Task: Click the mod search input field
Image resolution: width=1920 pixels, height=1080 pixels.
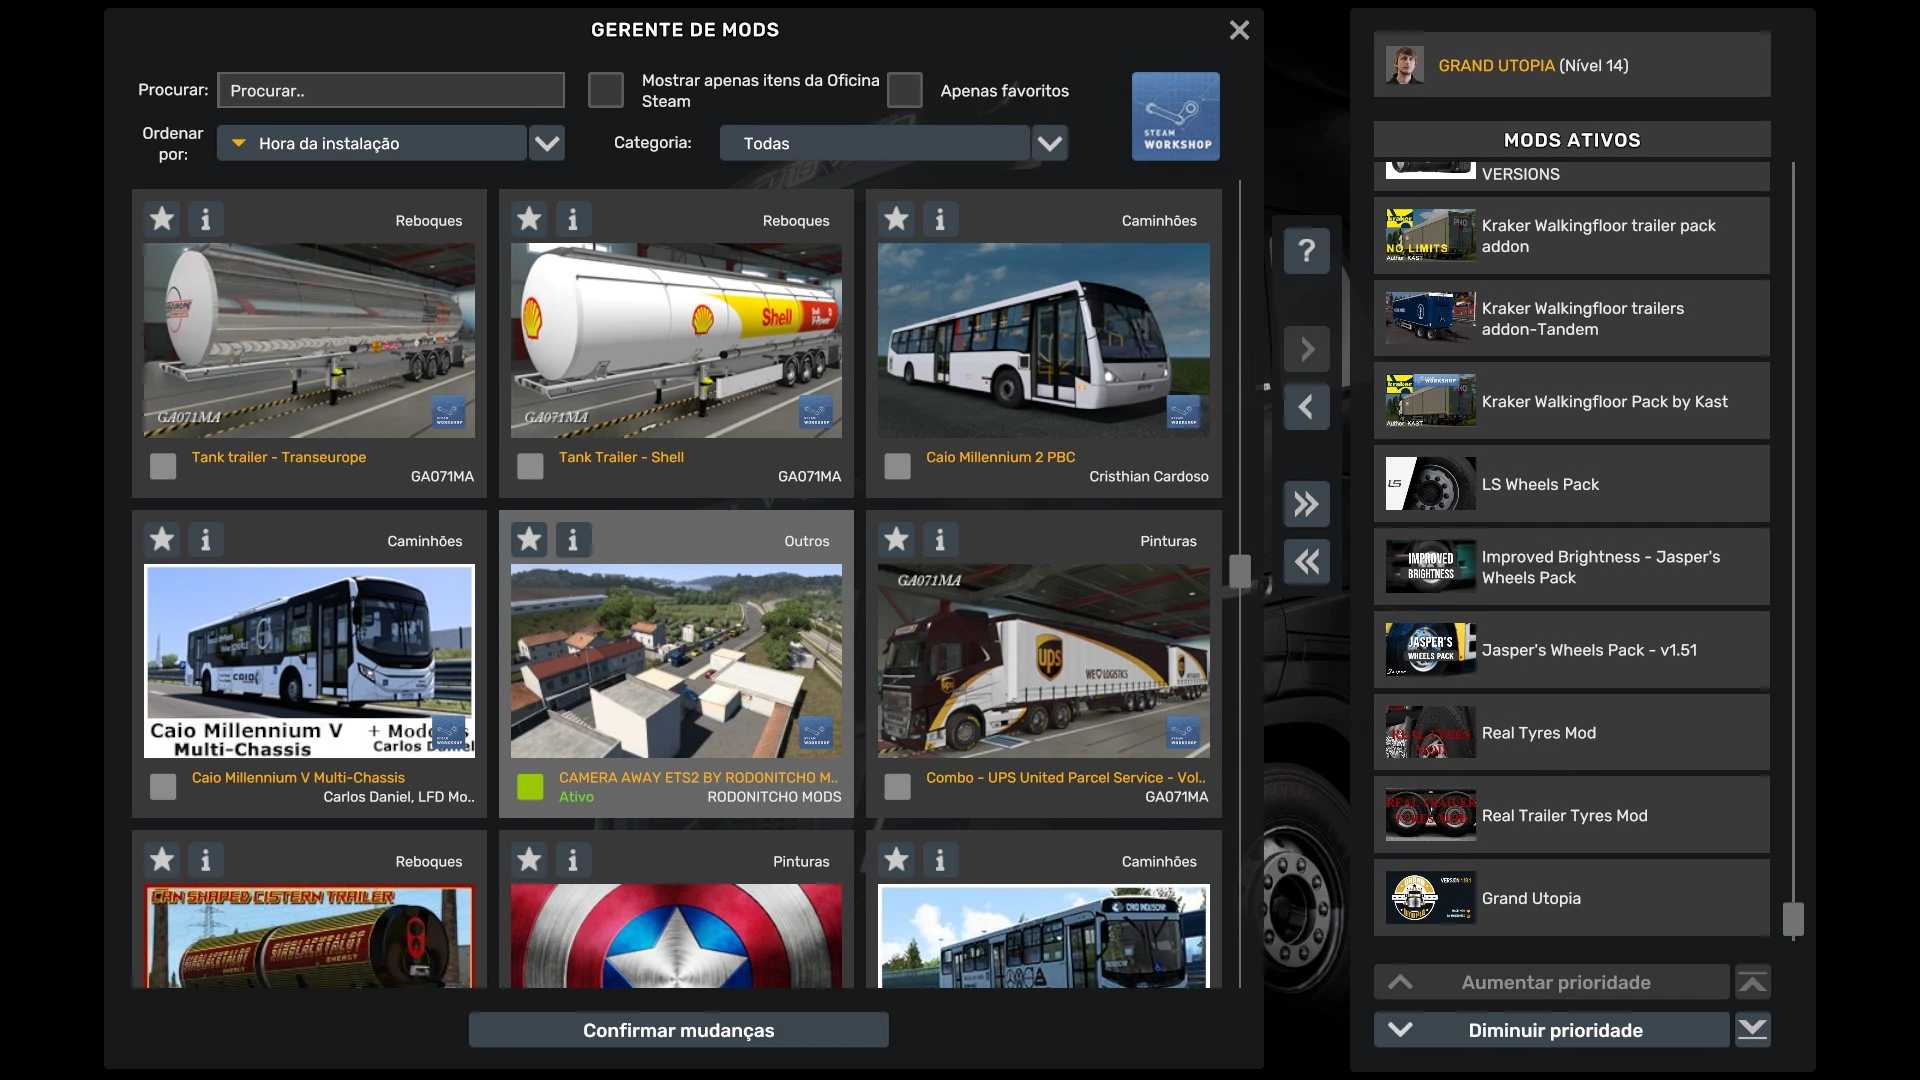Action: click(x=391, y=90)
